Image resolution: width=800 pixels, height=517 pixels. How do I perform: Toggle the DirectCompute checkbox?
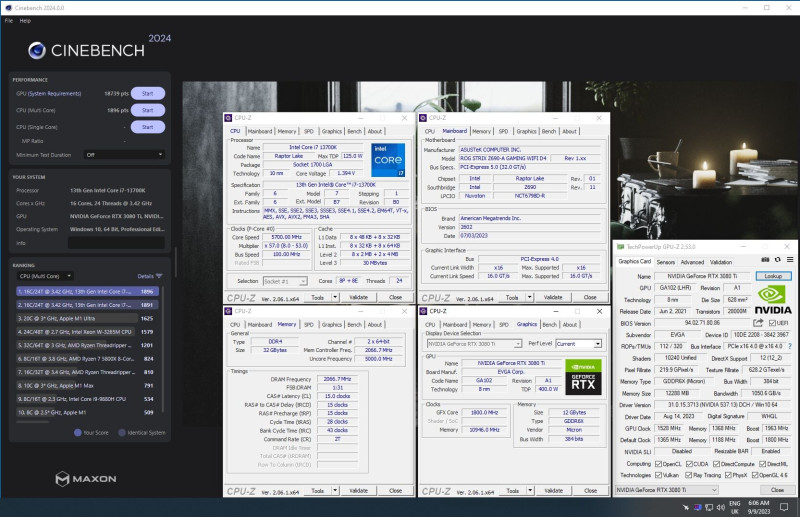click(x=716, y=464)
